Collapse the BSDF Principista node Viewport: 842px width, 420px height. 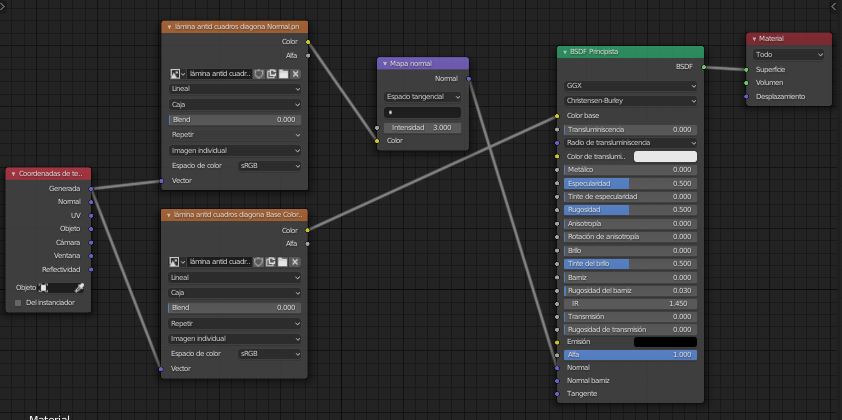(565, 52)
